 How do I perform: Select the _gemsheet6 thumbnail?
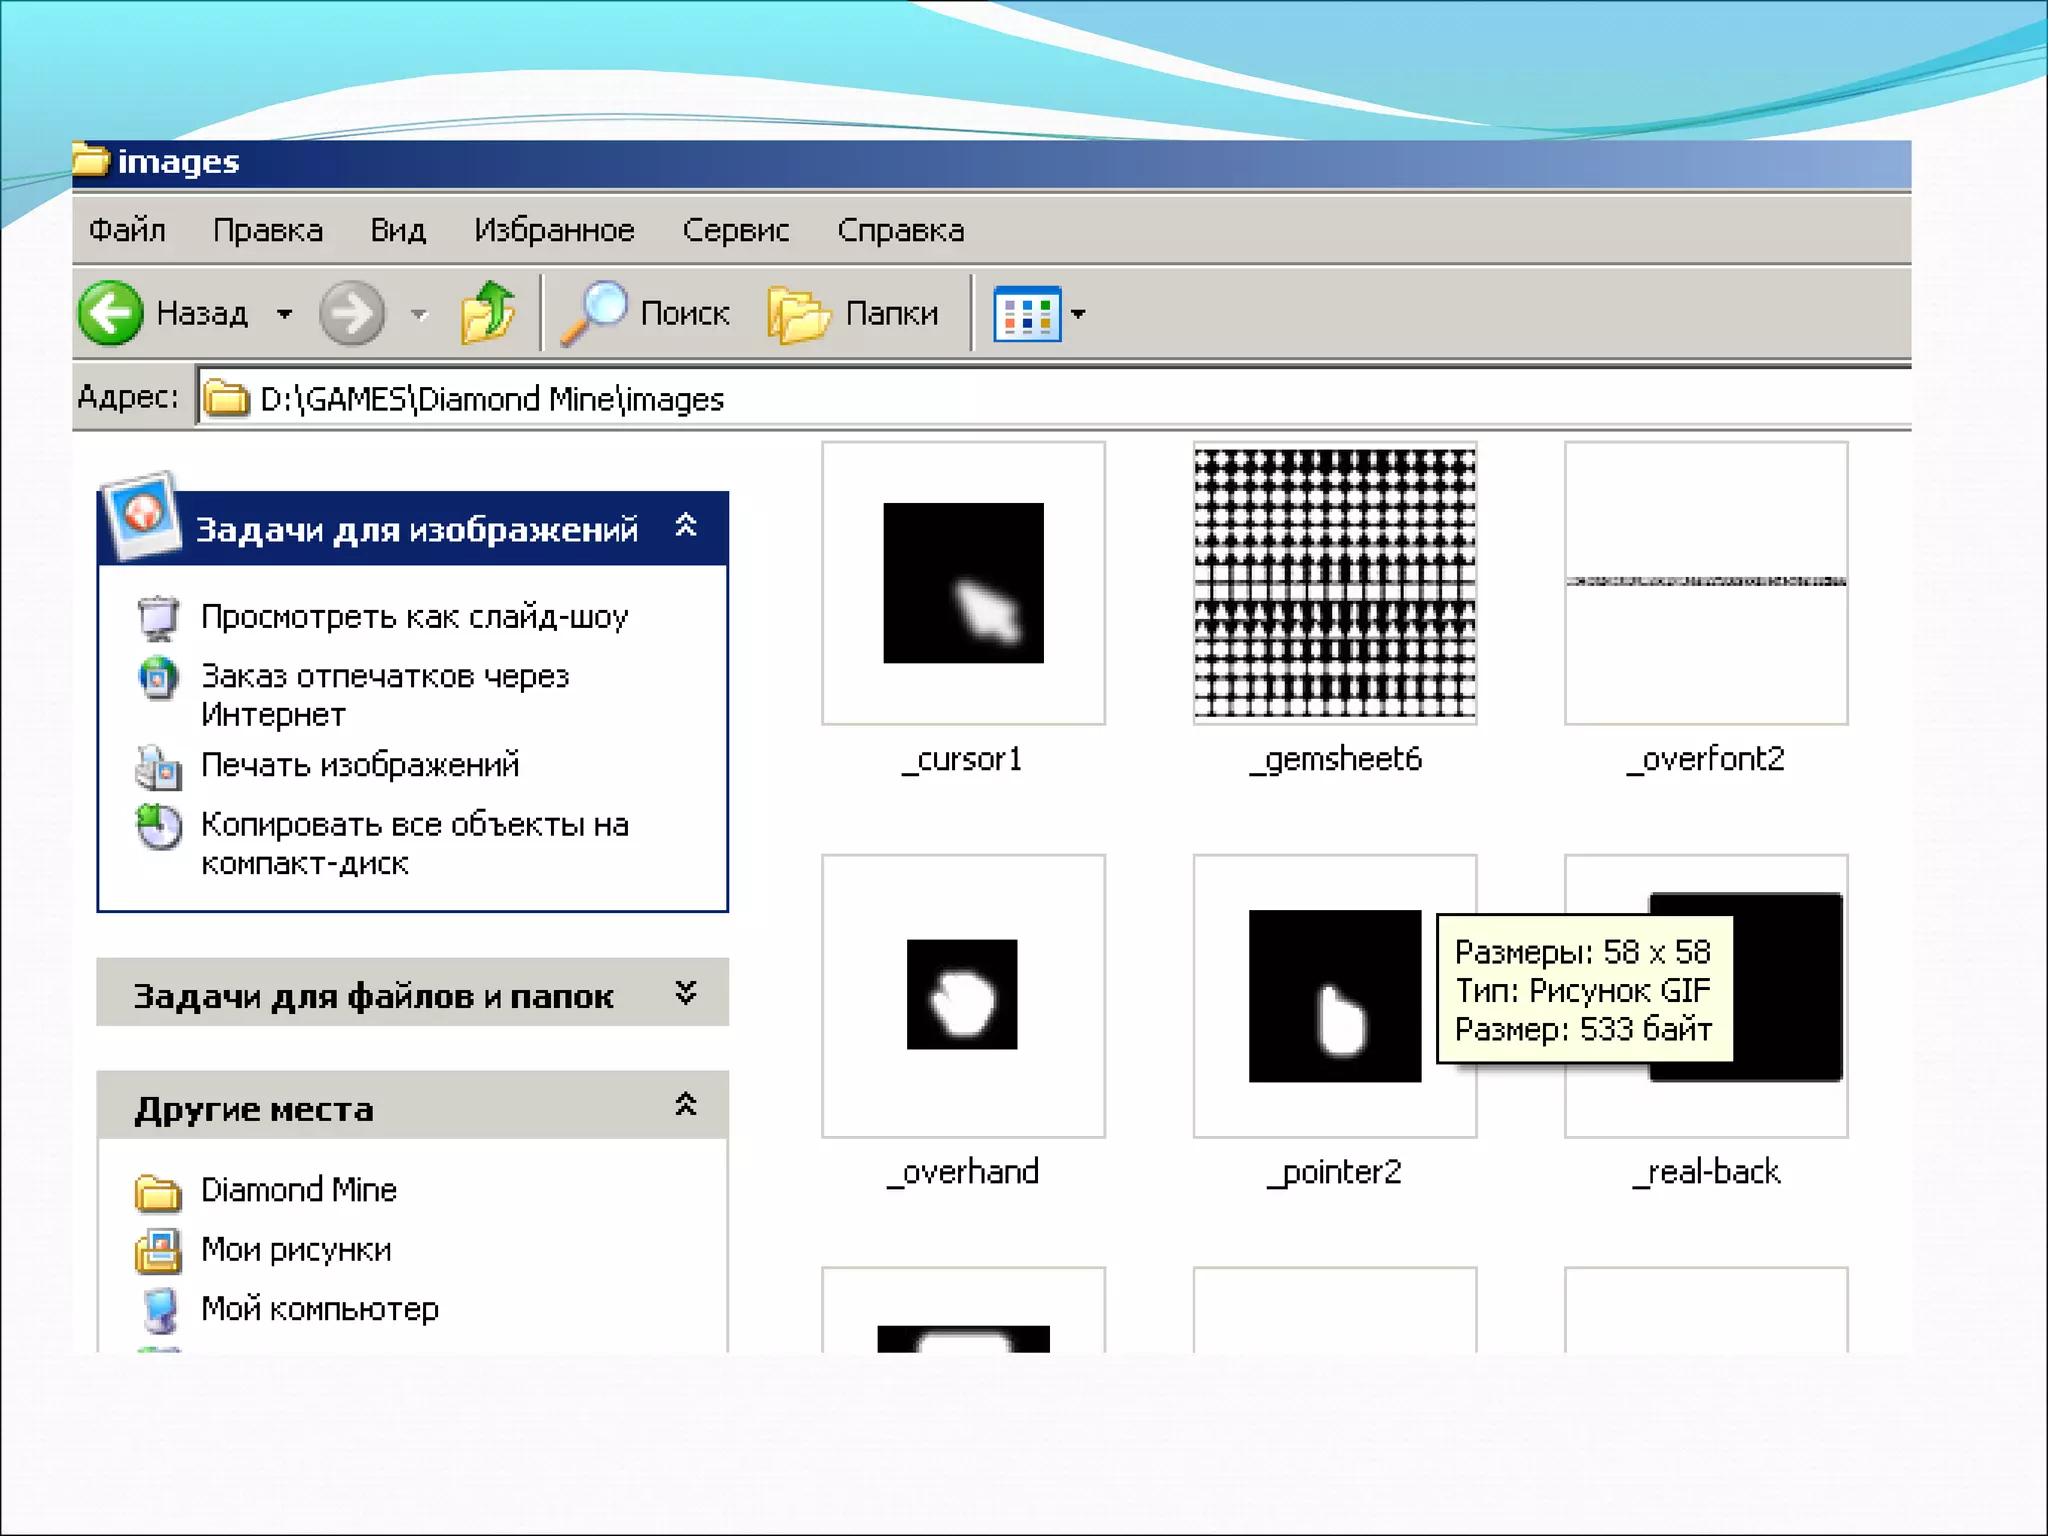1334,583
